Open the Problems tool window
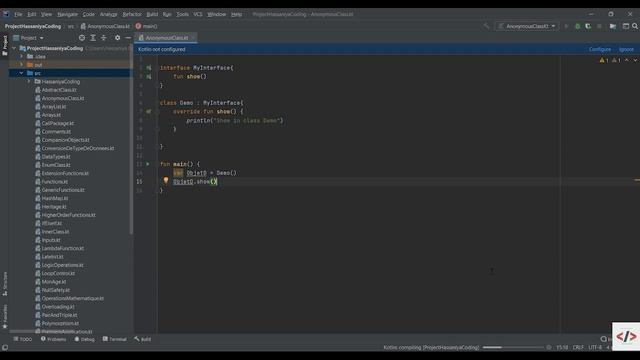The image size is (640, 360). pos(53,339)
